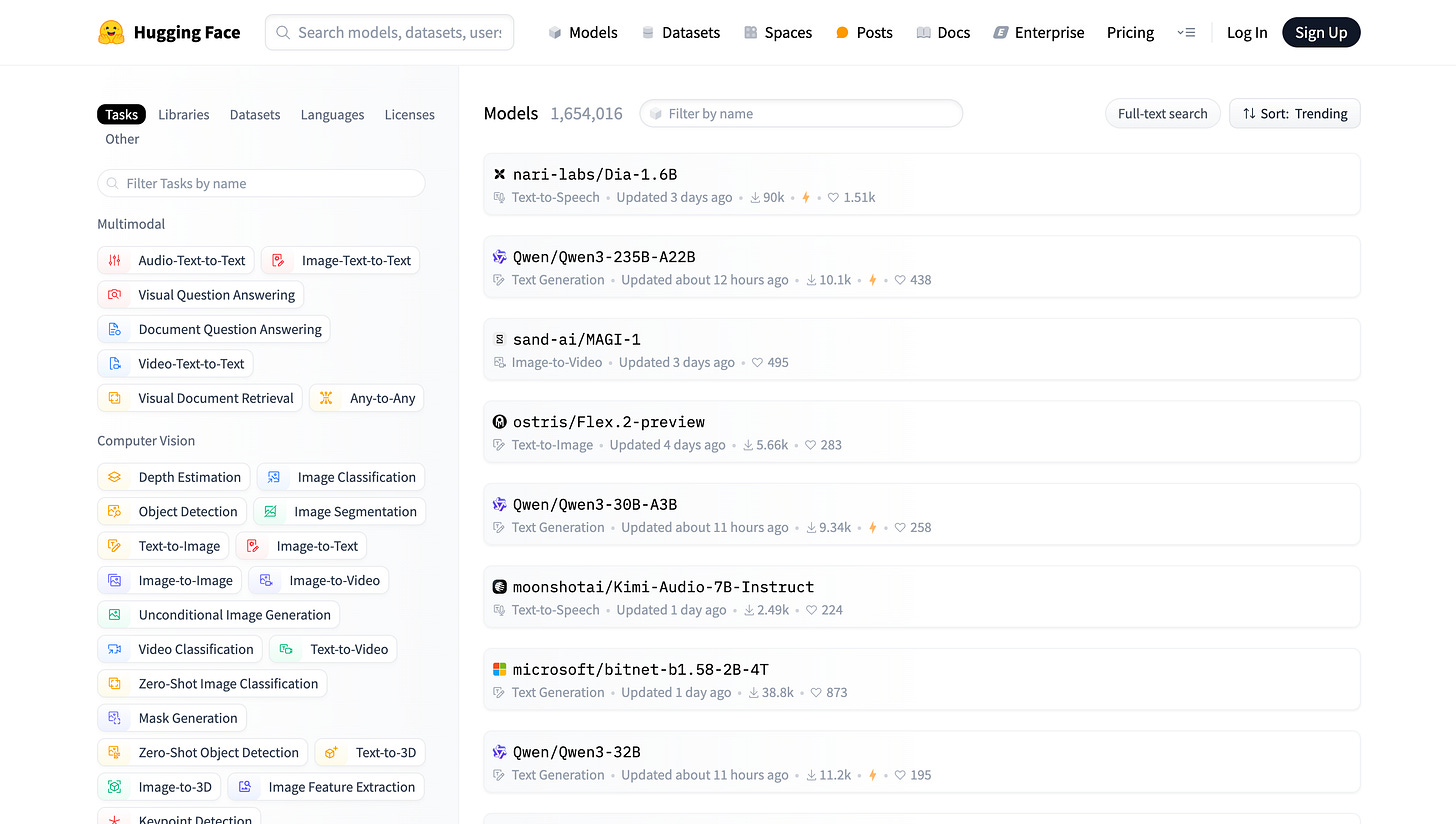The width and height of the screenshot is (1456, 824).
Task: Select the Text-to-Video task icon
Action: (286, 649)
